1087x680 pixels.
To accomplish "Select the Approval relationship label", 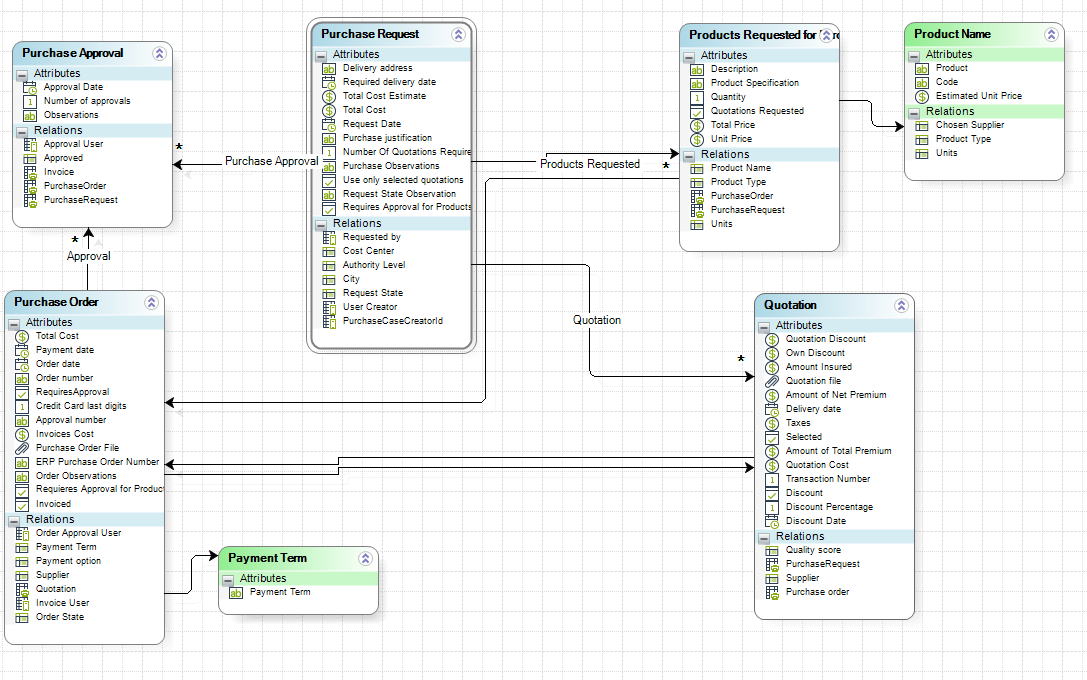I will point(89,256).
